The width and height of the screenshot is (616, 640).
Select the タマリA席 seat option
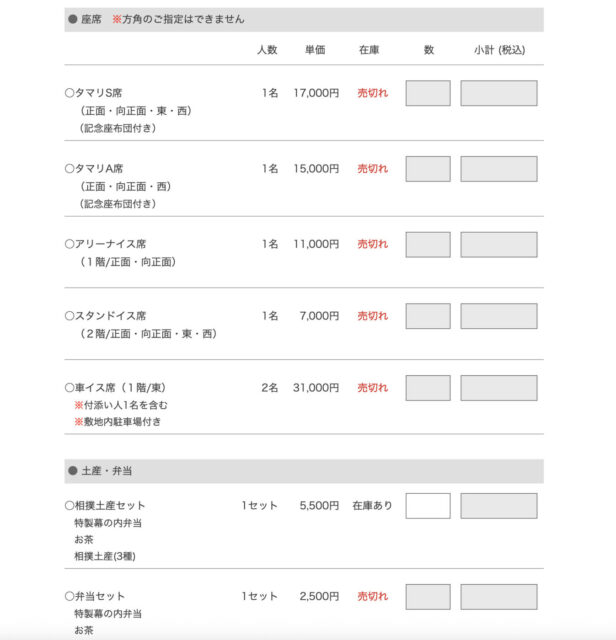(x=70, y=169)
